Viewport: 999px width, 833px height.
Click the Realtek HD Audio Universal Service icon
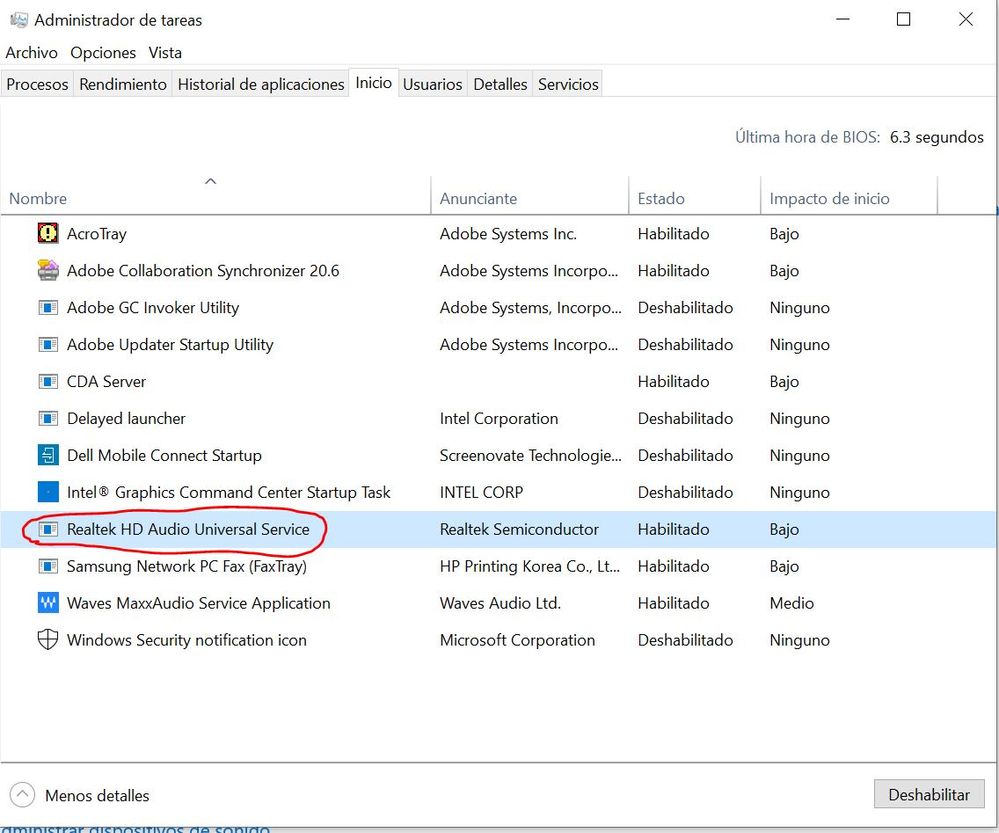pos(48,529)
